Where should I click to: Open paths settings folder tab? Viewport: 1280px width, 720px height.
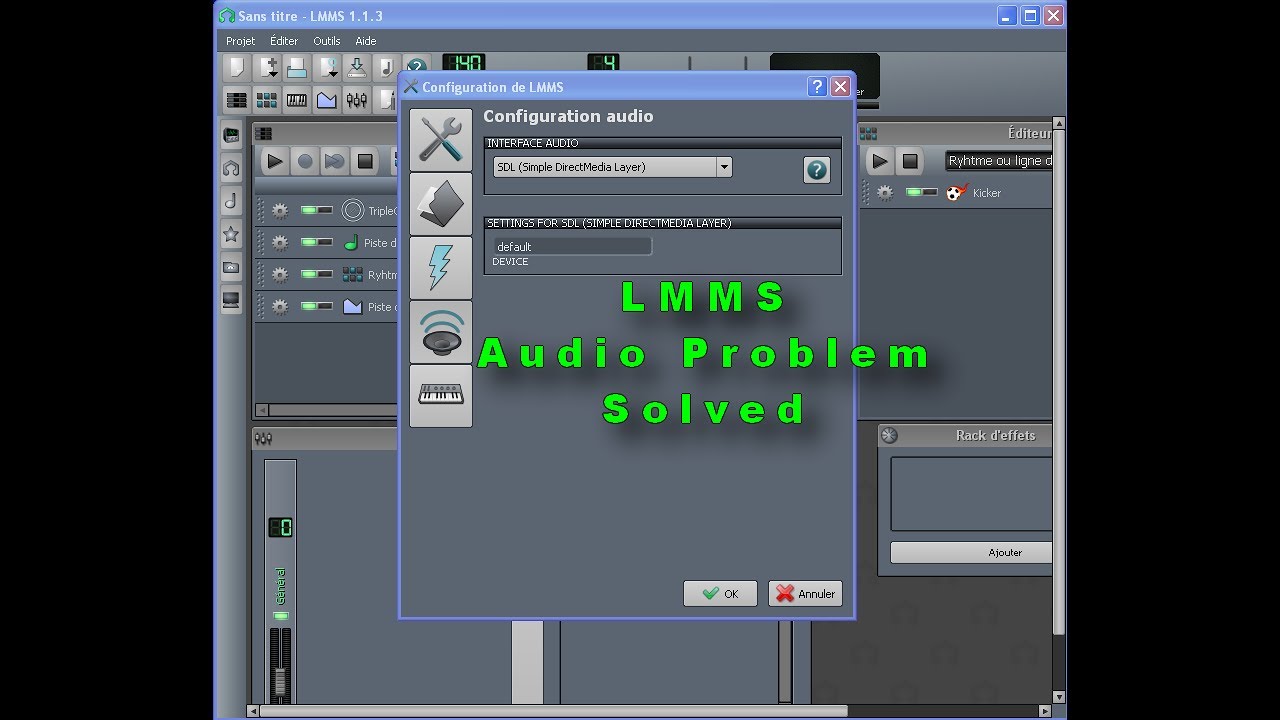click(x=441, y=203)
